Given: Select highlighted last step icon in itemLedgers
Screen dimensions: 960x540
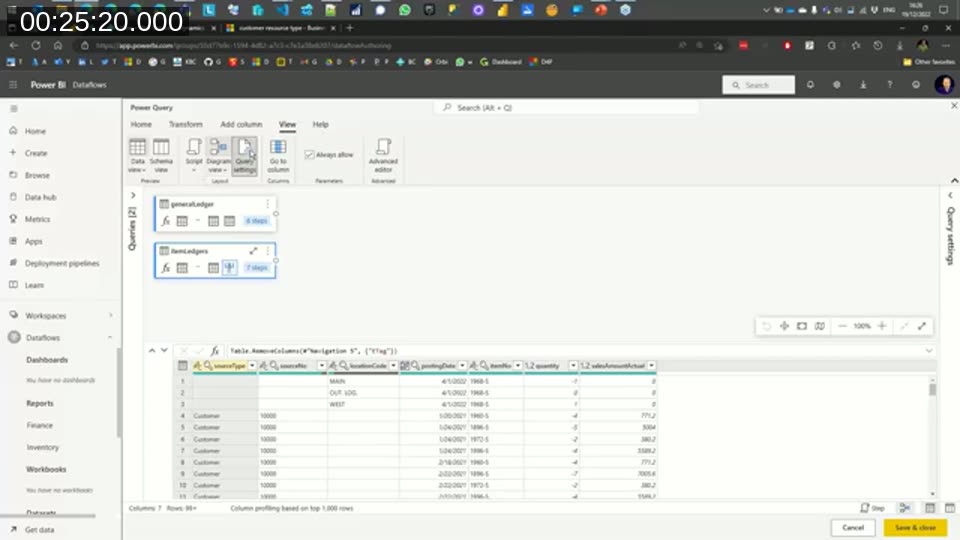Looking at the screenshot, I should click(x=230, y=268).
